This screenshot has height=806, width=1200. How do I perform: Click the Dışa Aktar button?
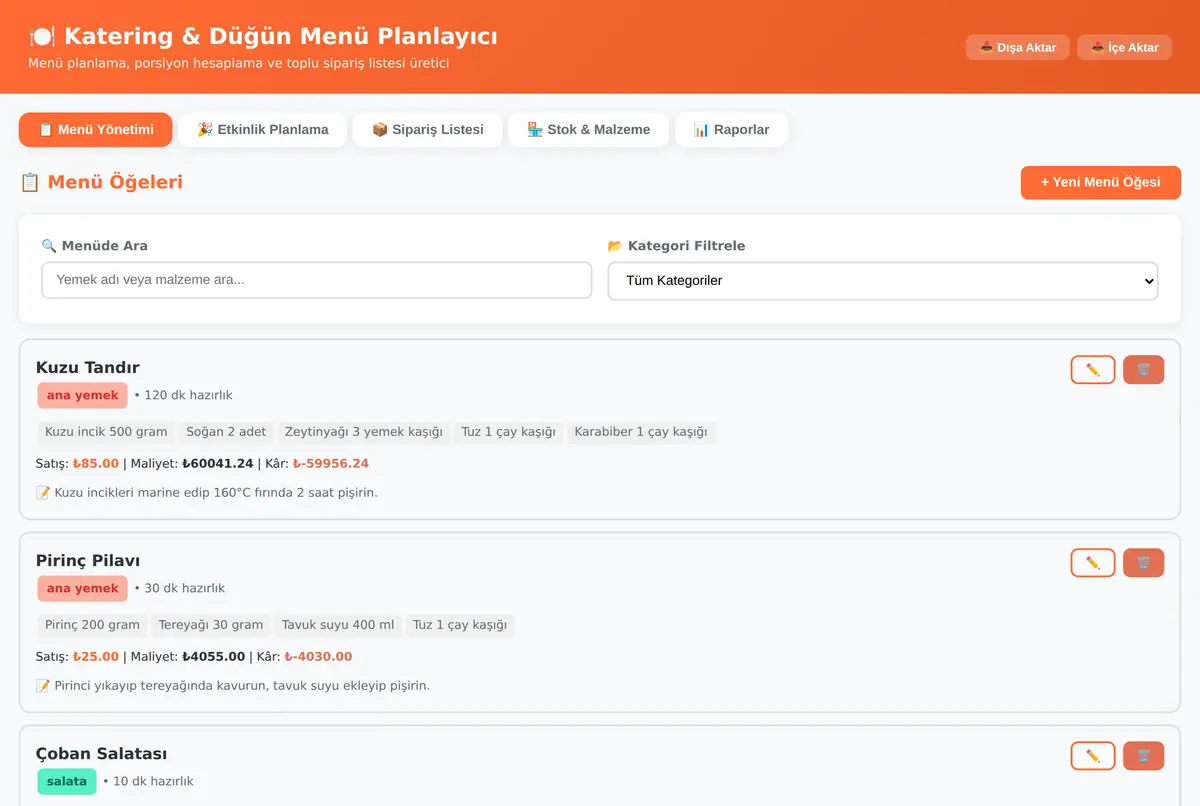1018,47
